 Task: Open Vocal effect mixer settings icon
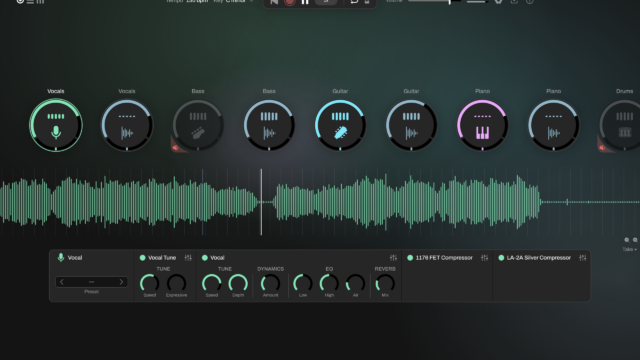[x=393, y=258]
